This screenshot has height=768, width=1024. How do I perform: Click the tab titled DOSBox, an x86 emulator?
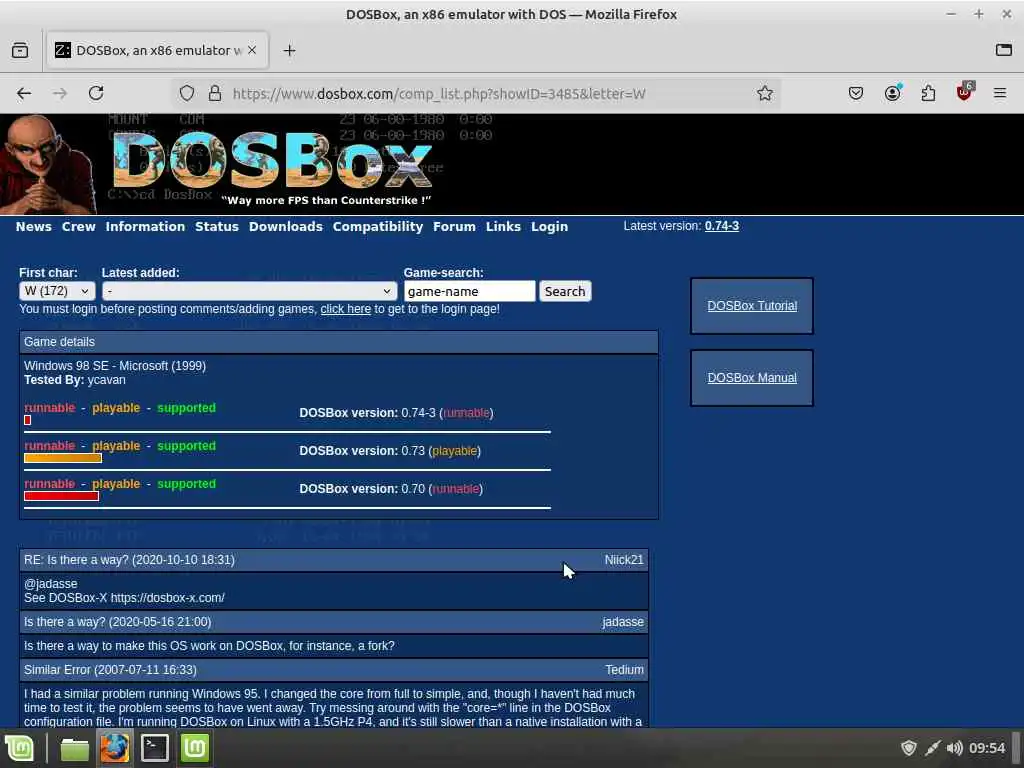click(x=157, y=50)
